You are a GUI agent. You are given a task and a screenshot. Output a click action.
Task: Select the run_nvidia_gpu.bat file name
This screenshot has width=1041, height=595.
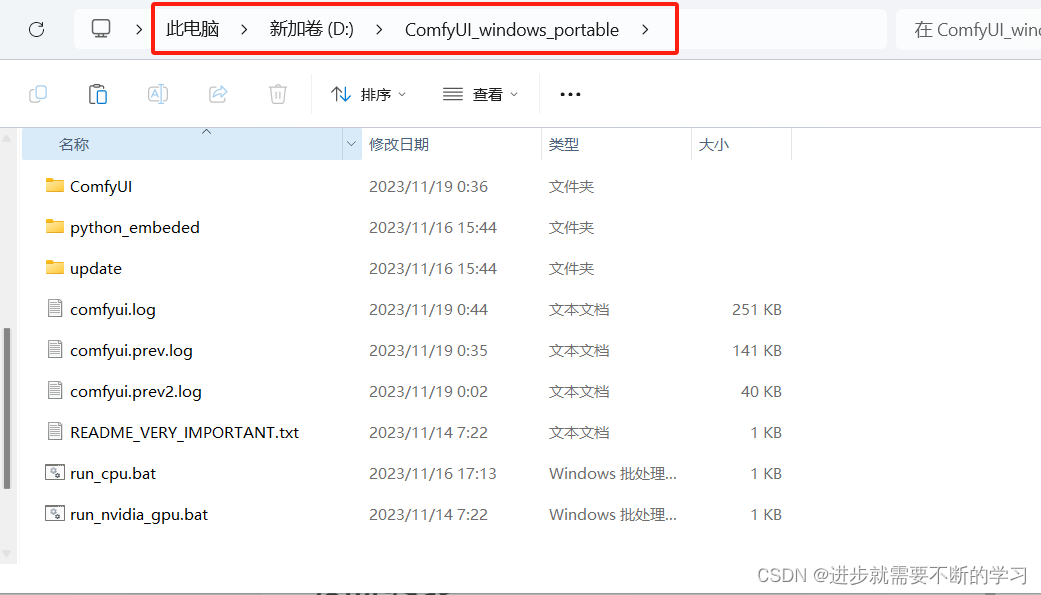[x=139, y=515]
